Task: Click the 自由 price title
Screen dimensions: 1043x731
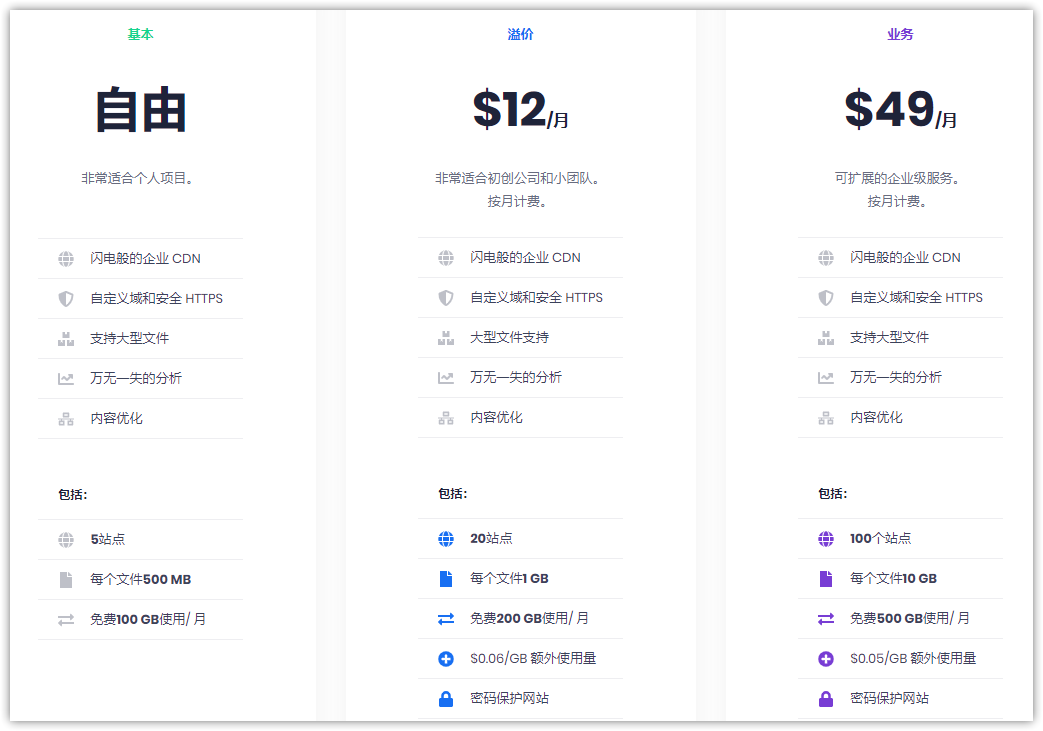Action: point(141,111)
